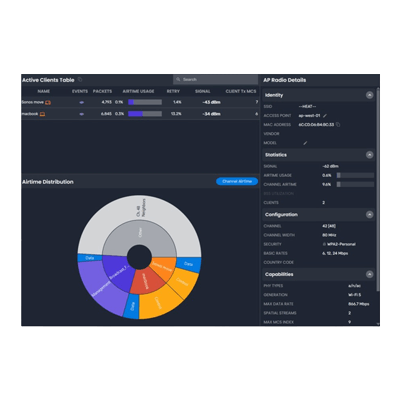Click the Wi-Fi 5 generation value

(354, 295)
